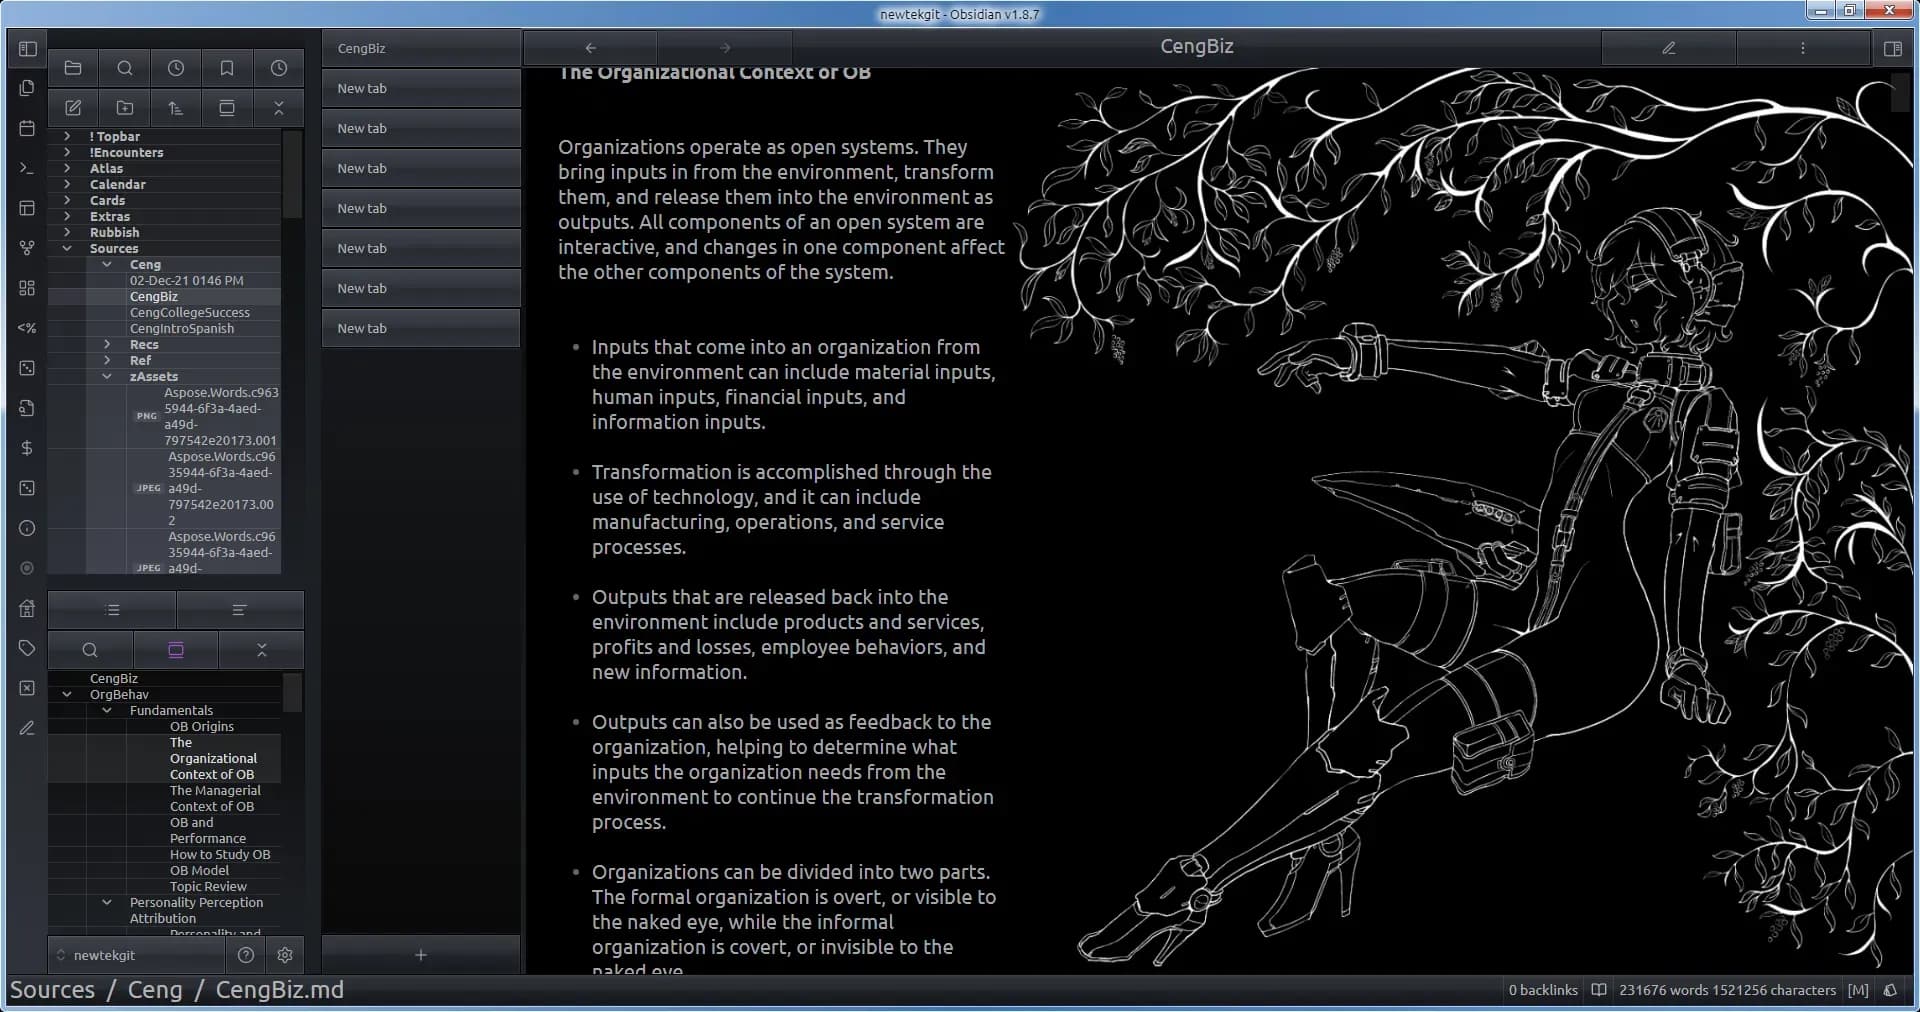Switch note to editing mode pencil
The image size is (1920, 1012).
click(1668, 48)
